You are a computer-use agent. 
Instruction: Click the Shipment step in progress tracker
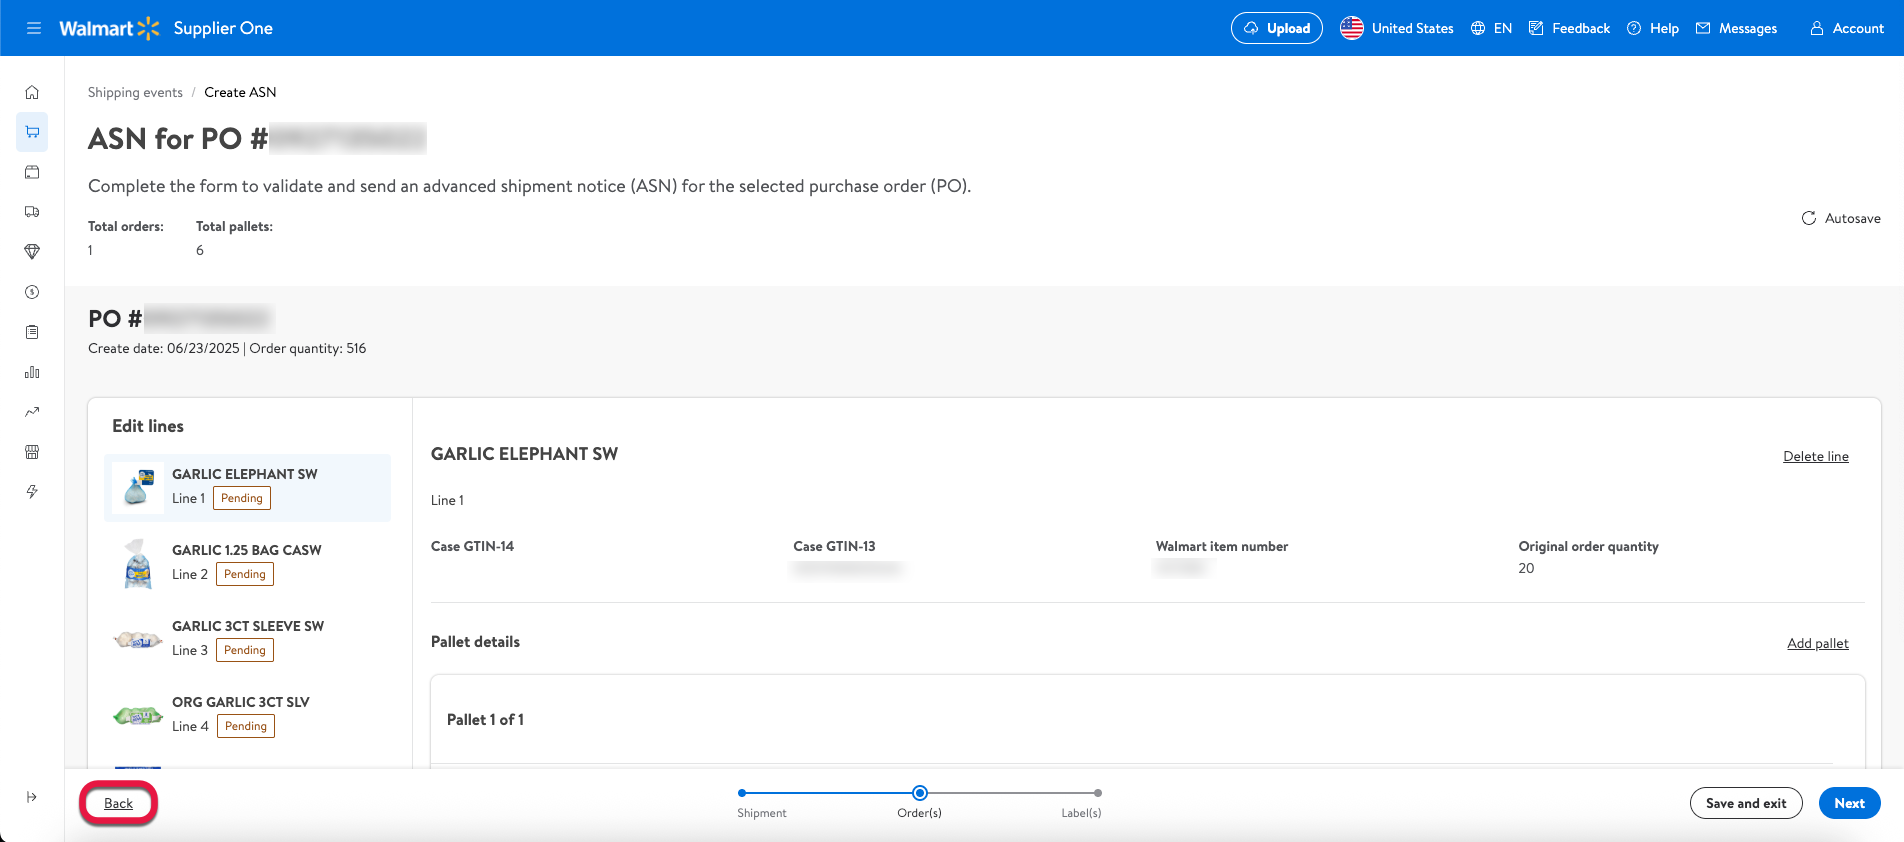click(742, 794)
